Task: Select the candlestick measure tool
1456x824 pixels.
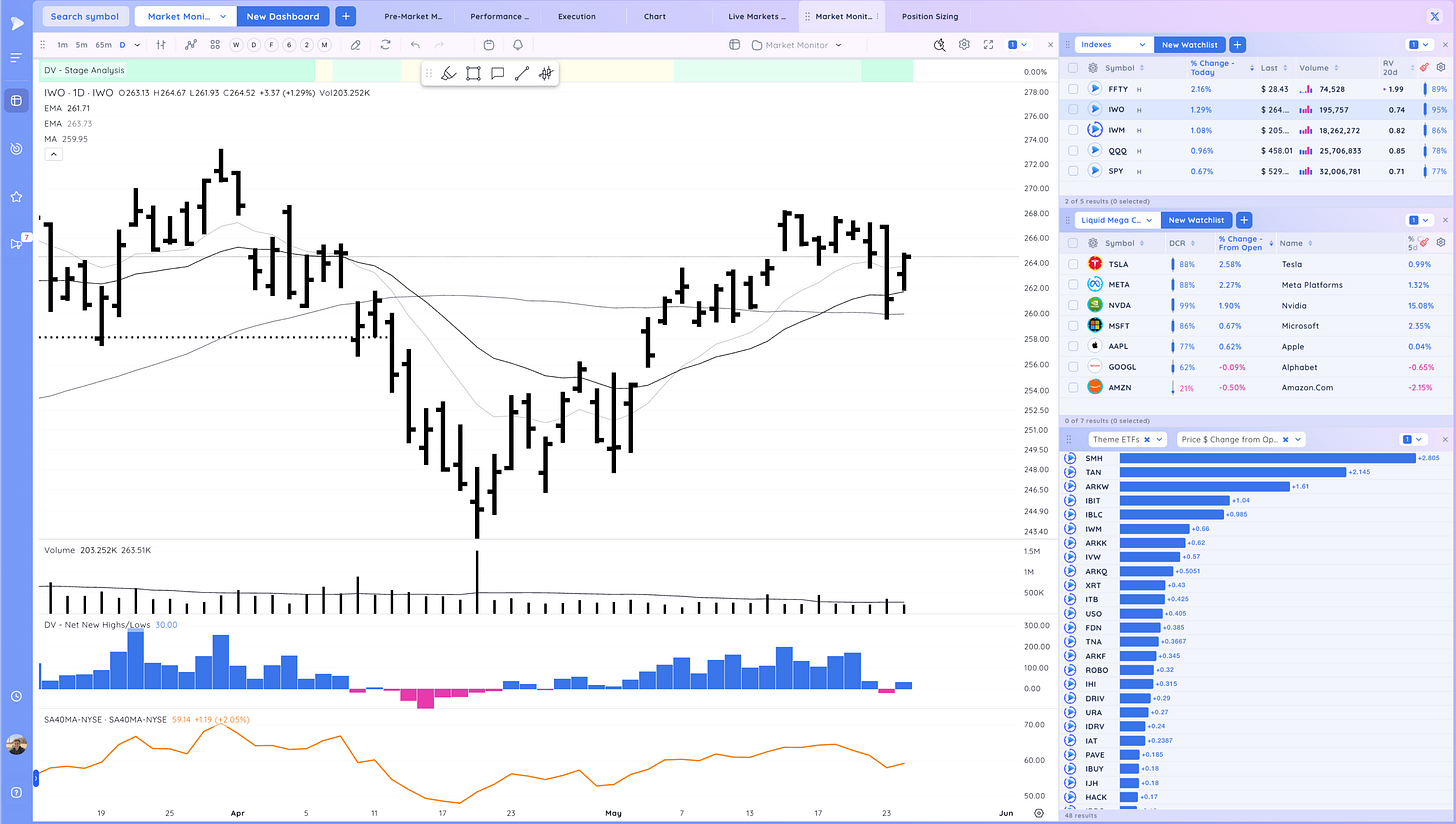Action: (x=546, y=73)
